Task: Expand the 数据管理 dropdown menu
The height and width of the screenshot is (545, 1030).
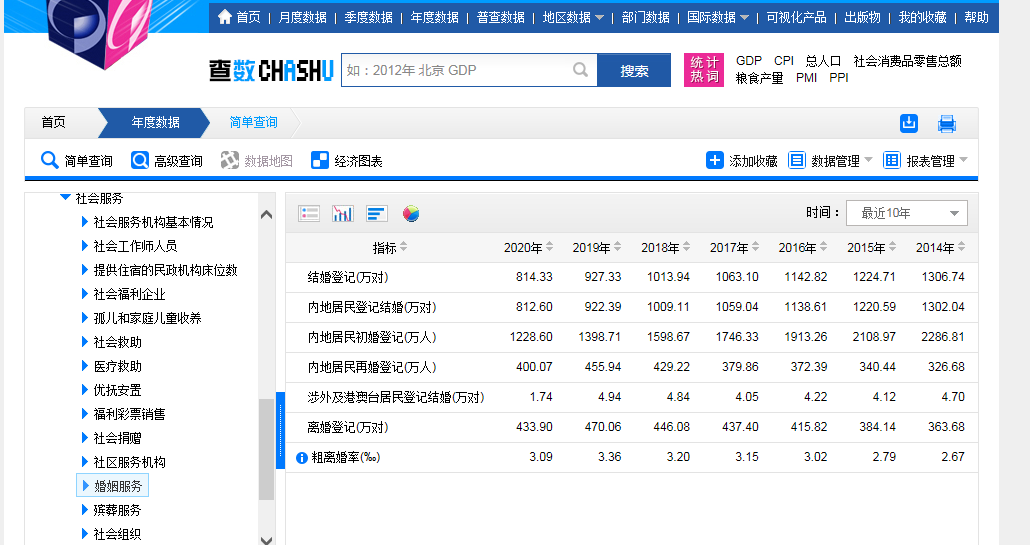Action: 831,160
